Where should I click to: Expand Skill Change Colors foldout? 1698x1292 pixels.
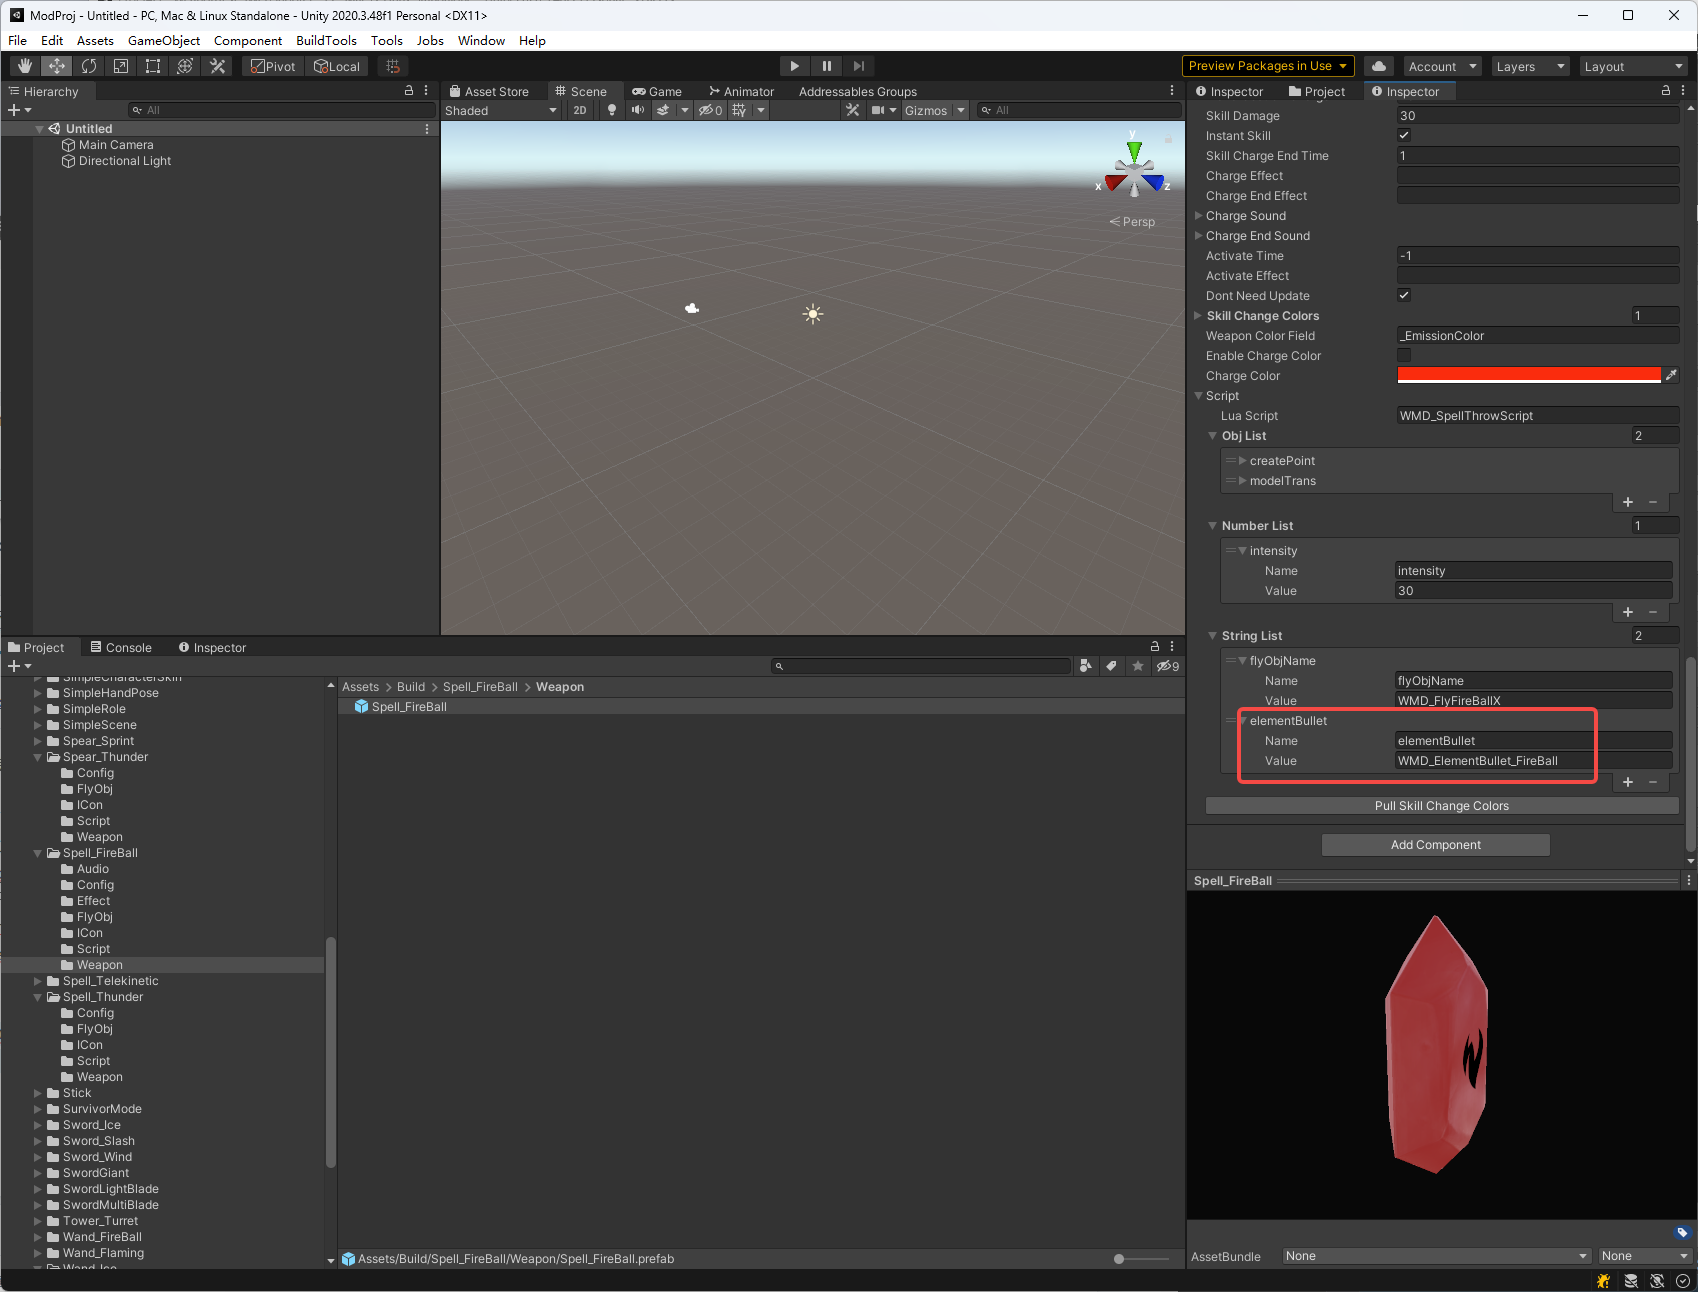(x=1198, y=315)
